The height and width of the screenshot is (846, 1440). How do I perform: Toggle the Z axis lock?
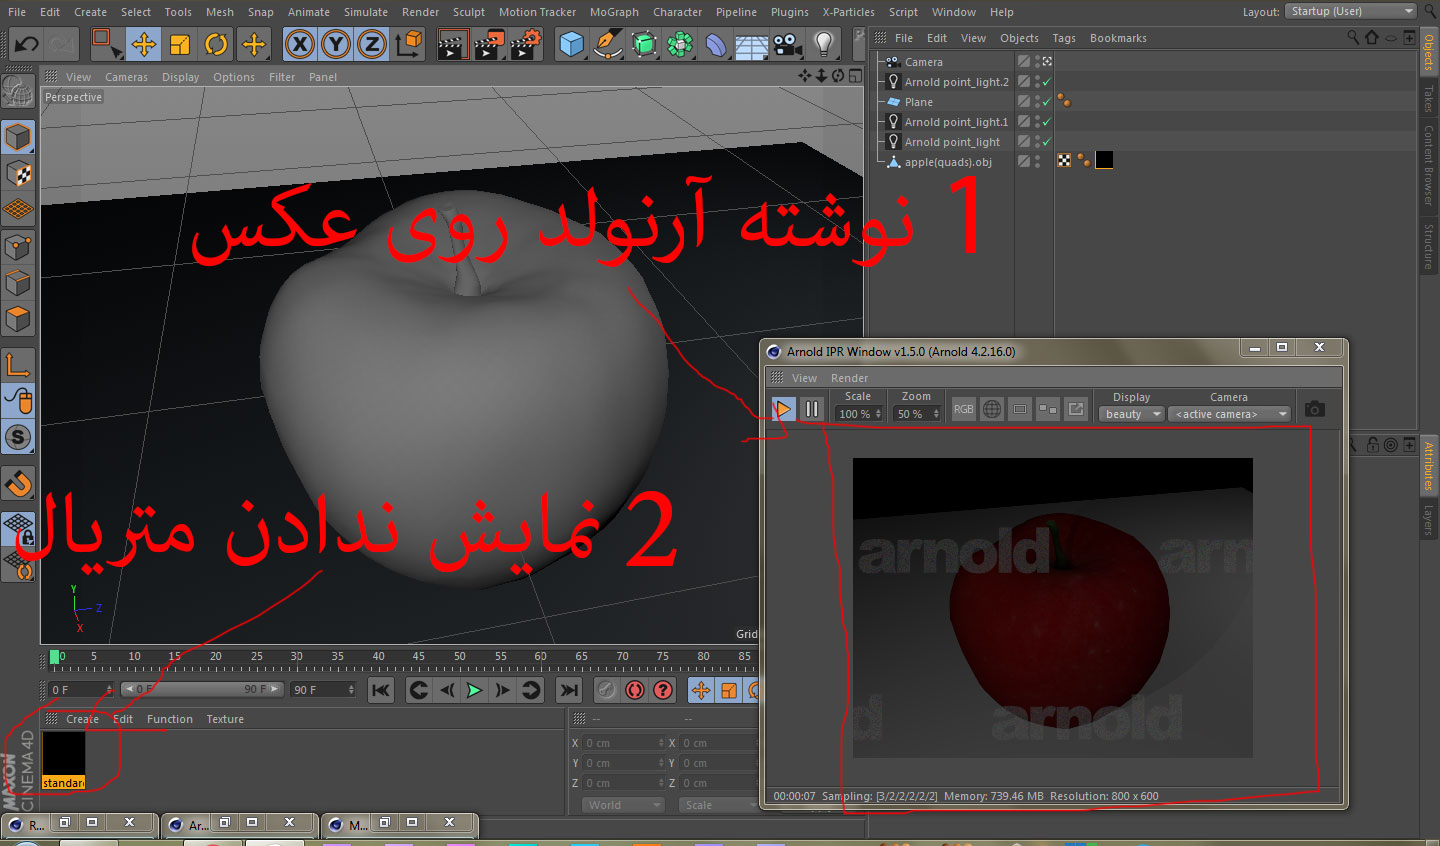point(372,44)
